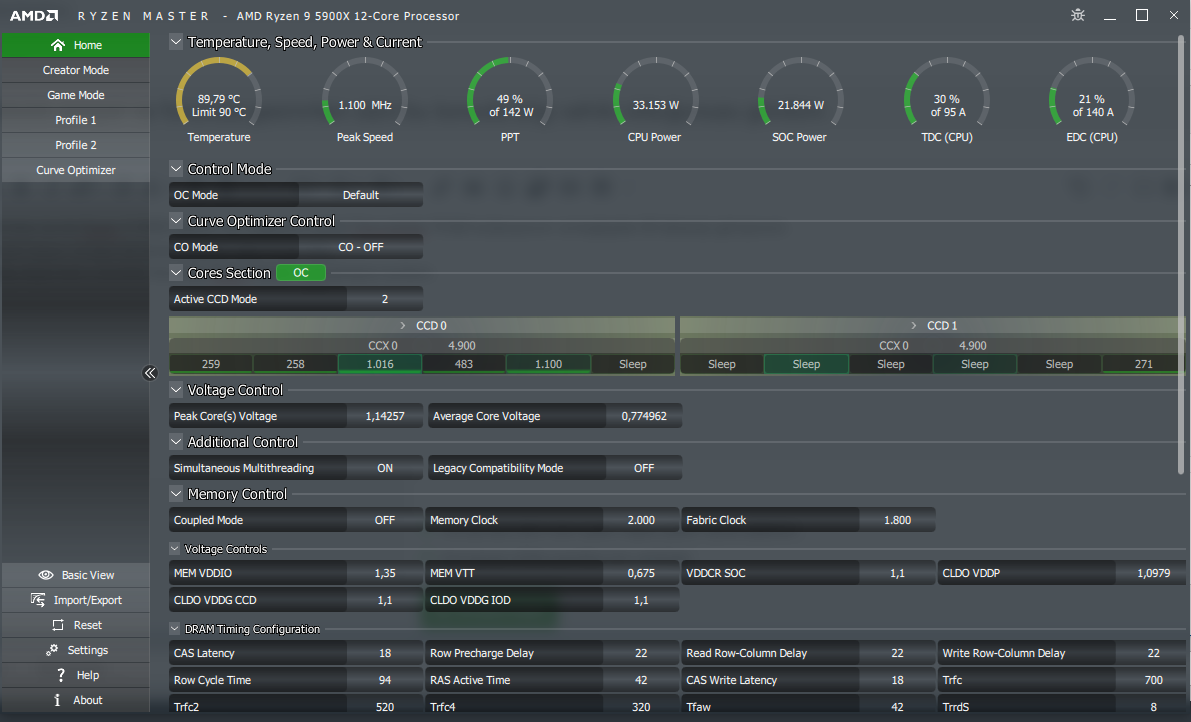Collapse the Voltage Controls subsection
This screenshot has width=1191, height=722.
175,548
